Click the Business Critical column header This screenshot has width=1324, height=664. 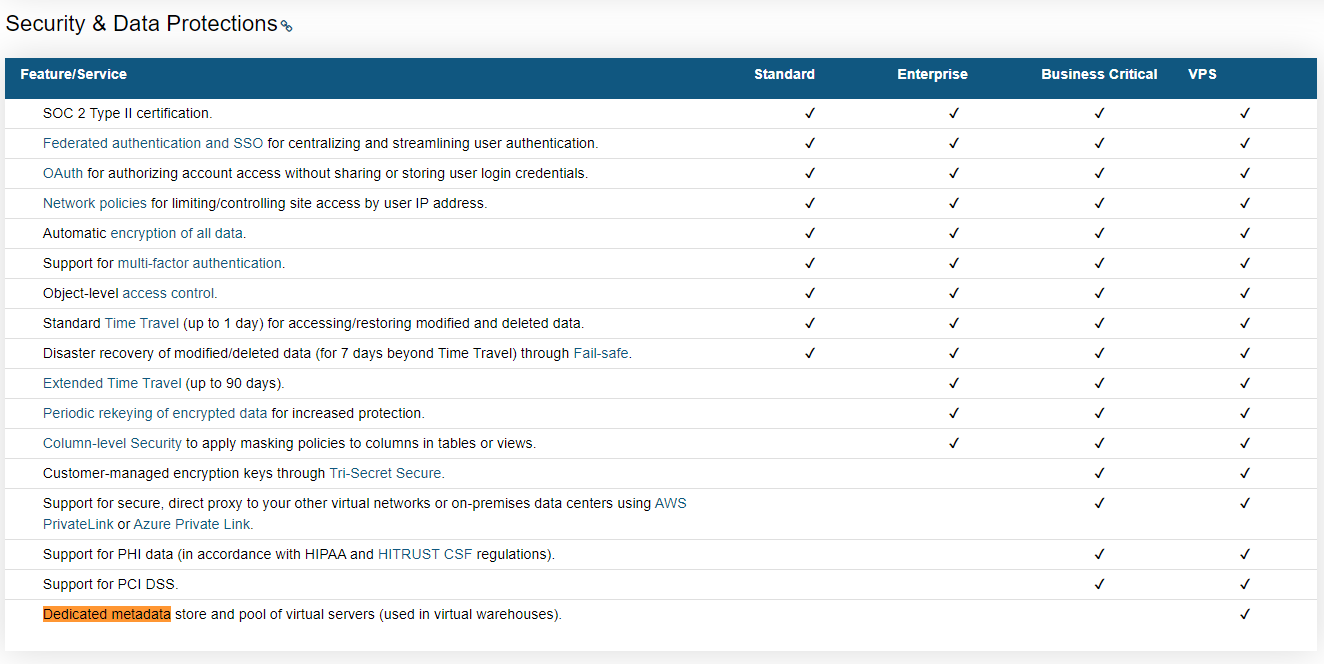1099,74
